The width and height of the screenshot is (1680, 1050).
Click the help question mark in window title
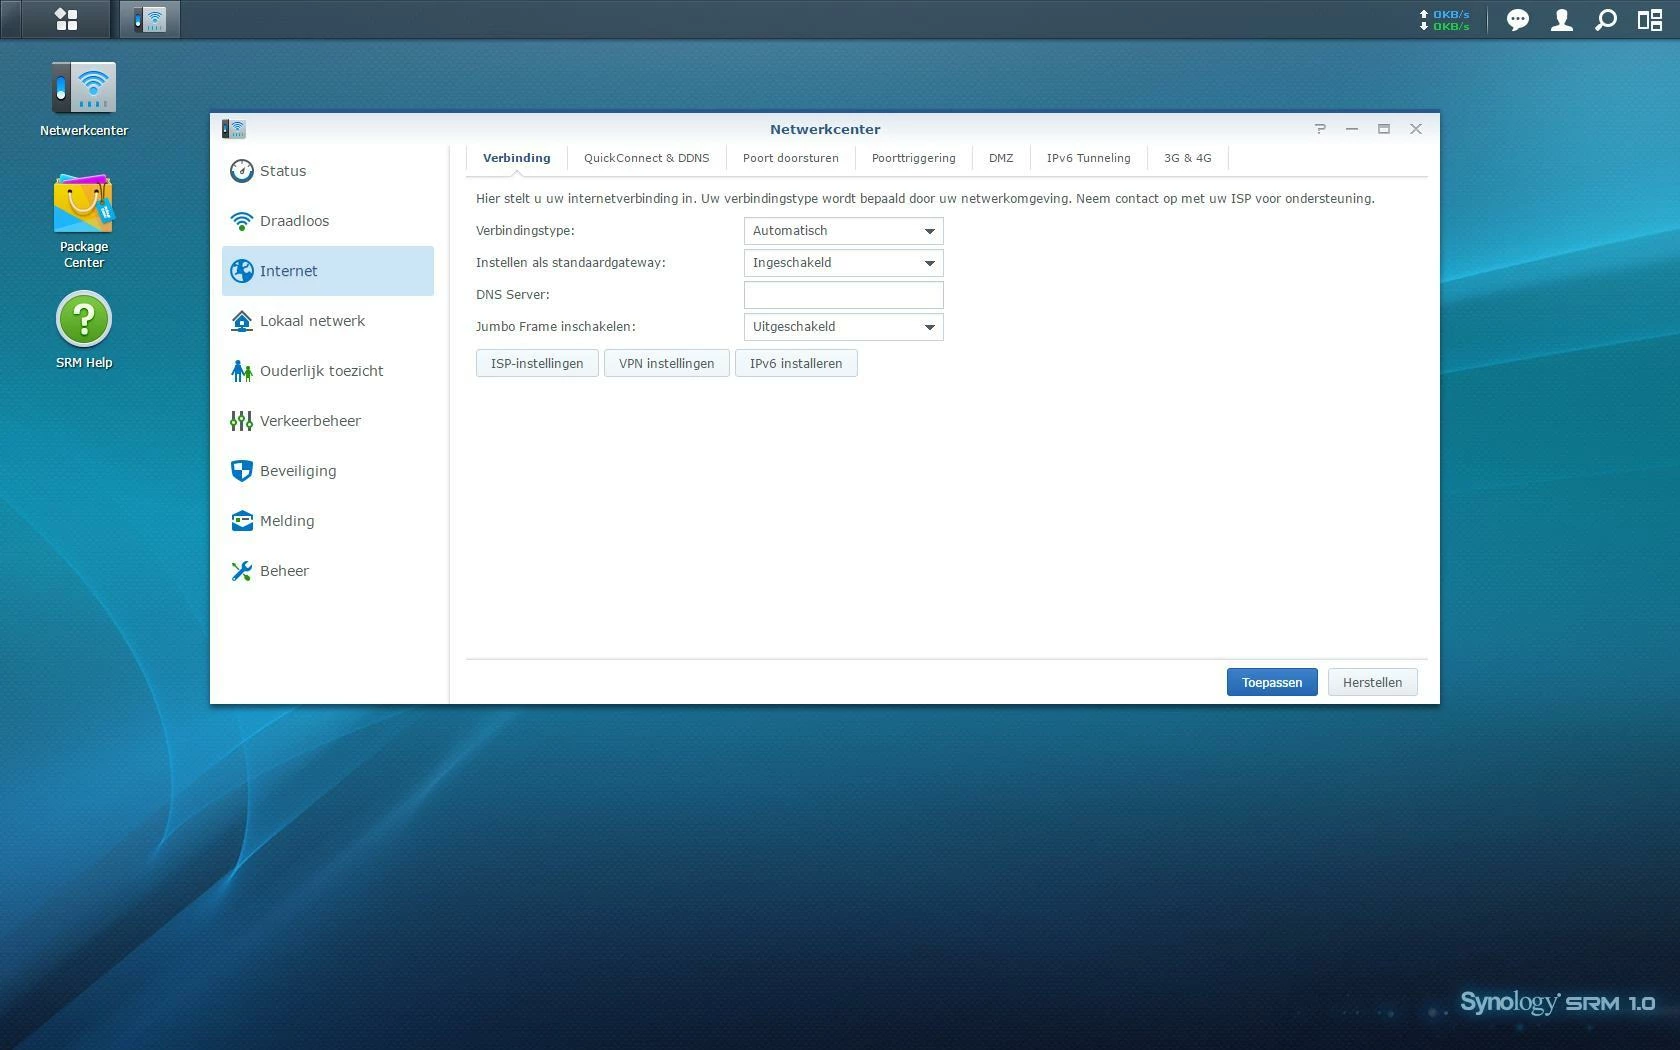pyautogui.click(x=1320, y=129)
